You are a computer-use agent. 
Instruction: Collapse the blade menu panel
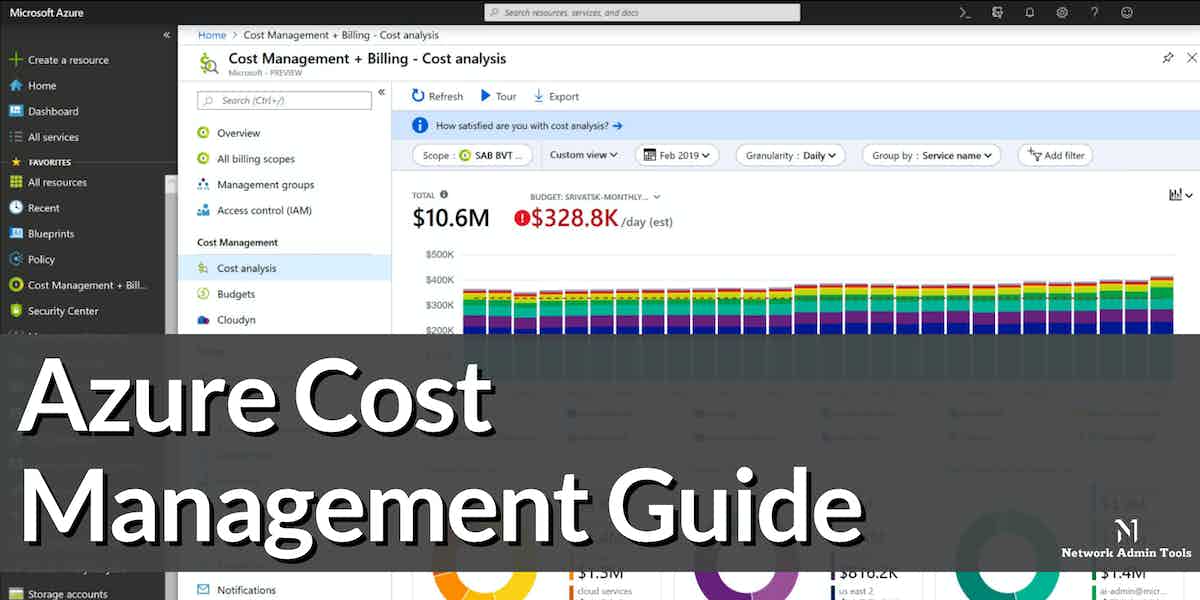(381, 92)
